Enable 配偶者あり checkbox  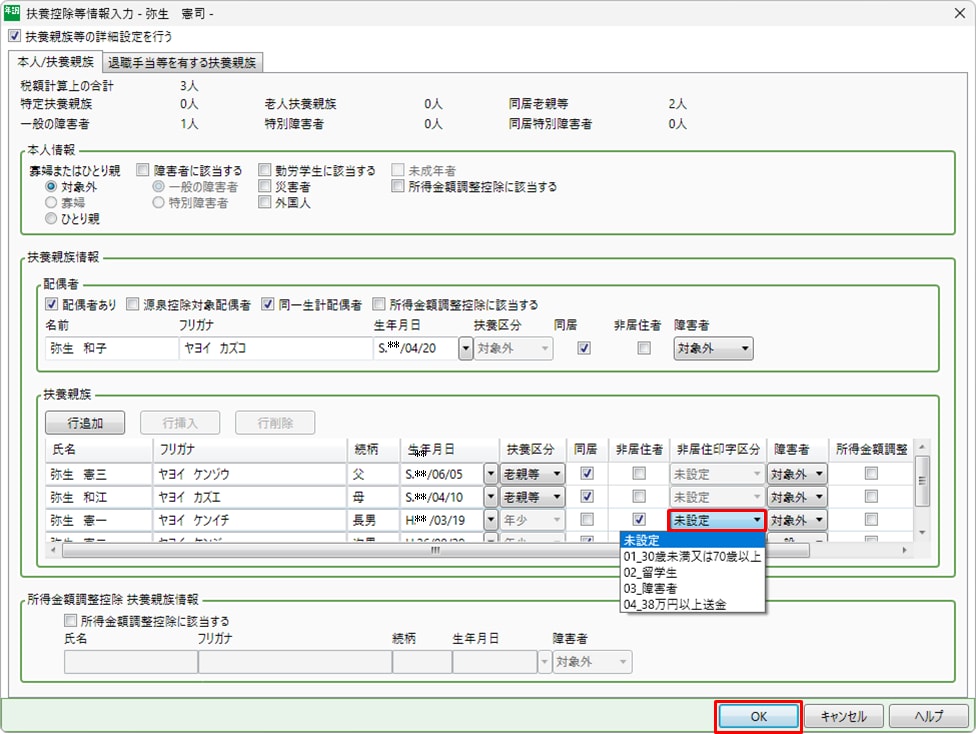[52, 304]
